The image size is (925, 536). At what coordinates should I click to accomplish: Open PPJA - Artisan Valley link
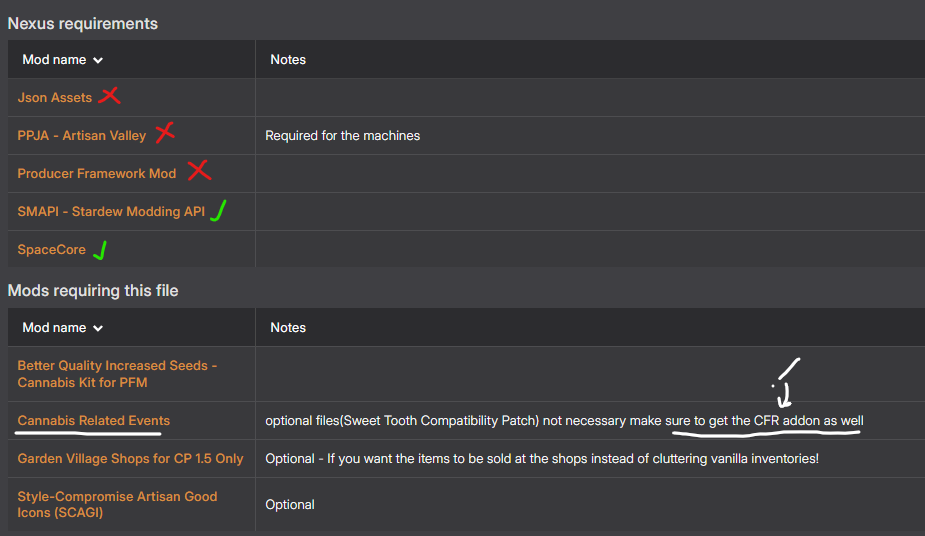pos(82,136)
